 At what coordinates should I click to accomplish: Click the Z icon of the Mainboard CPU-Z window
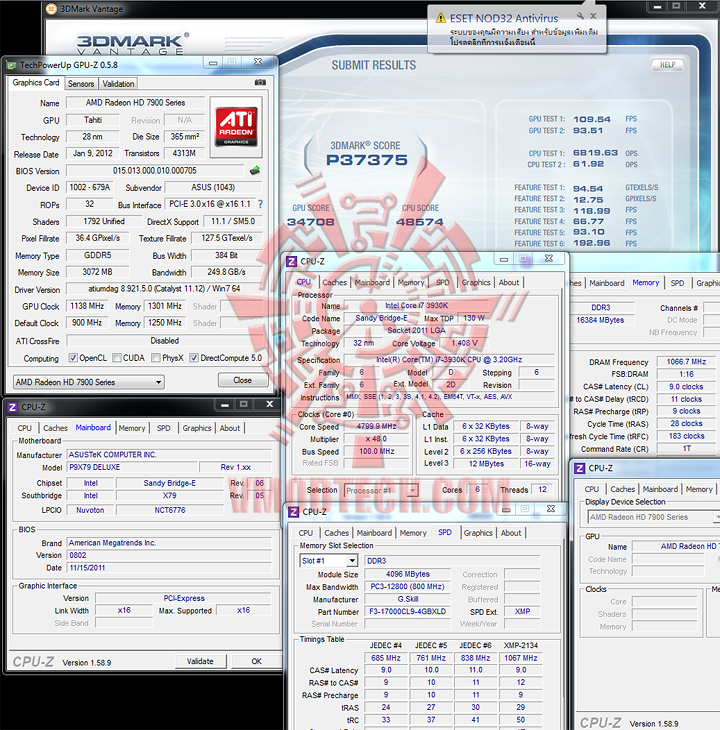(13, 407)
